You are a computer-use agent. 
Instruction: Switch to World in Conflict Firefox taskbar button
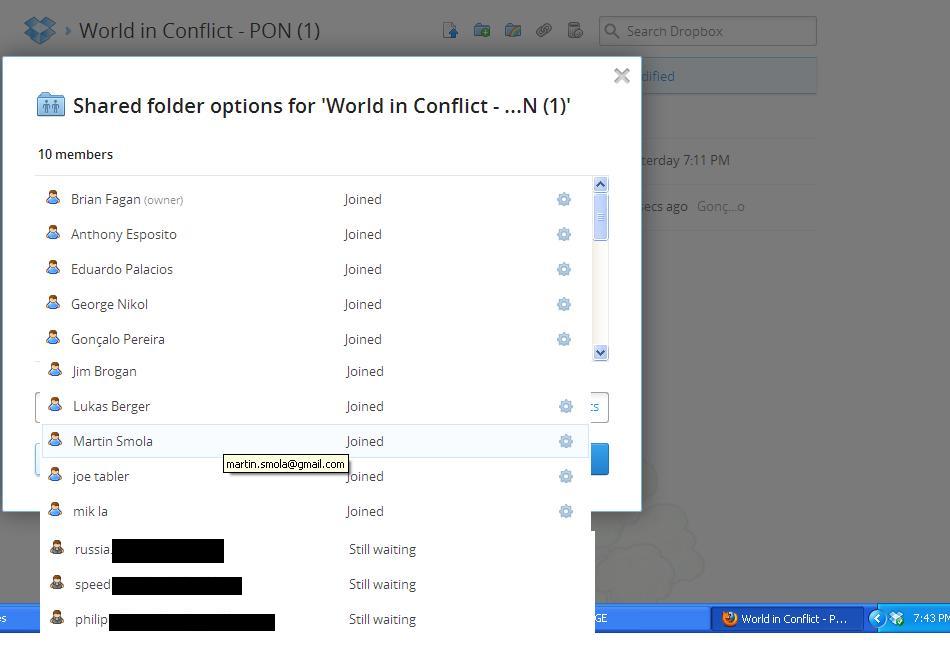tap(786, 618)
